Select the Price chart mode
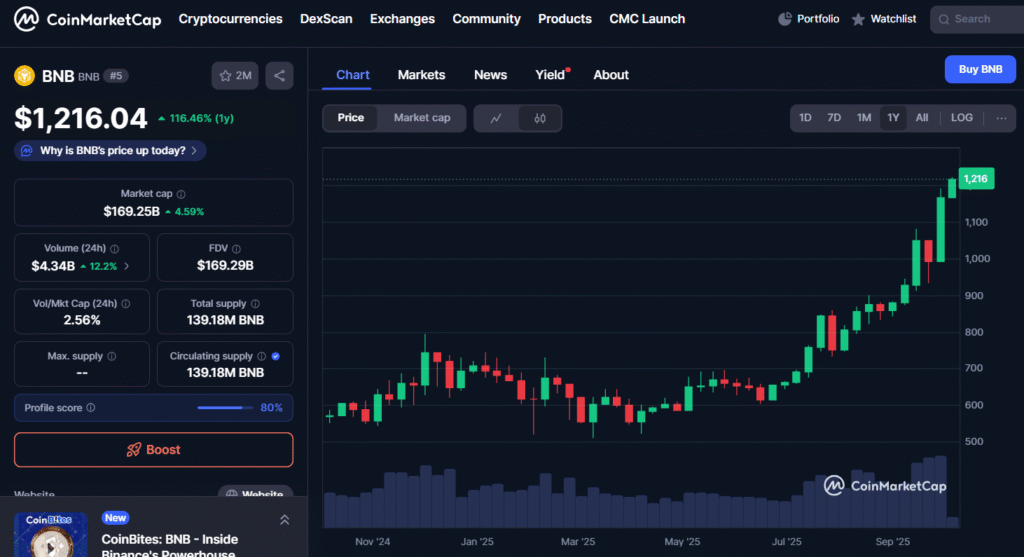1024x557 pixels. point(351,118)
